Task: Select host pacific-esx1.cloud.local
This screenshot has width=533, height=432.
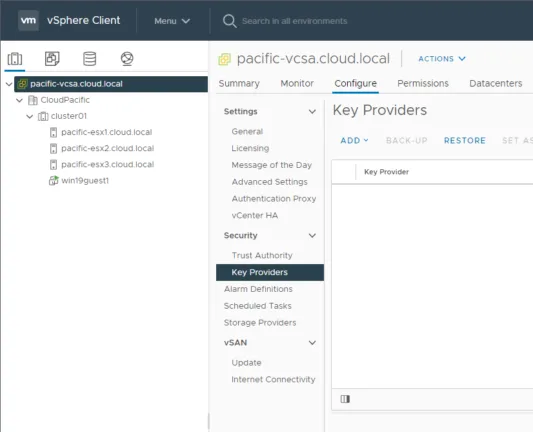Action: pyautogui.click(x=106, y=132)
